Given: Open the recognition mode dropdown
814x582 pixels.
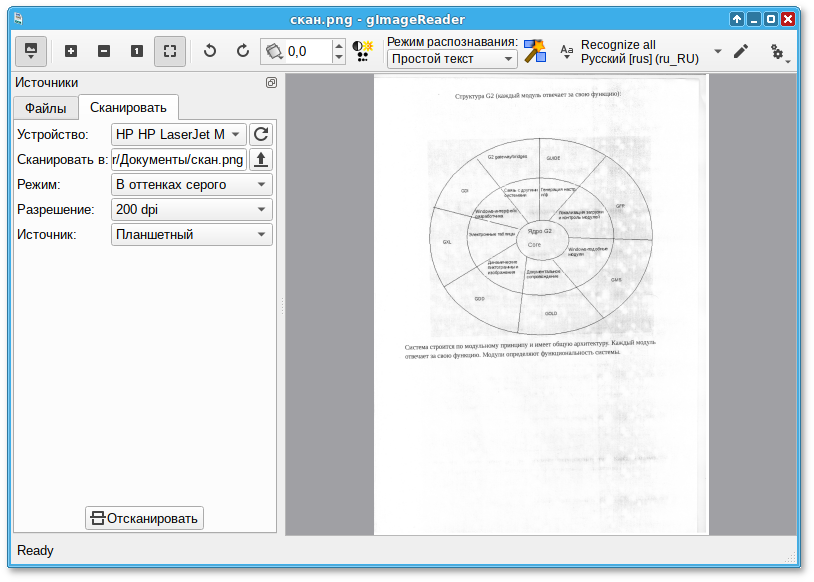Looking at the screenshot, I should pos(452,59).
